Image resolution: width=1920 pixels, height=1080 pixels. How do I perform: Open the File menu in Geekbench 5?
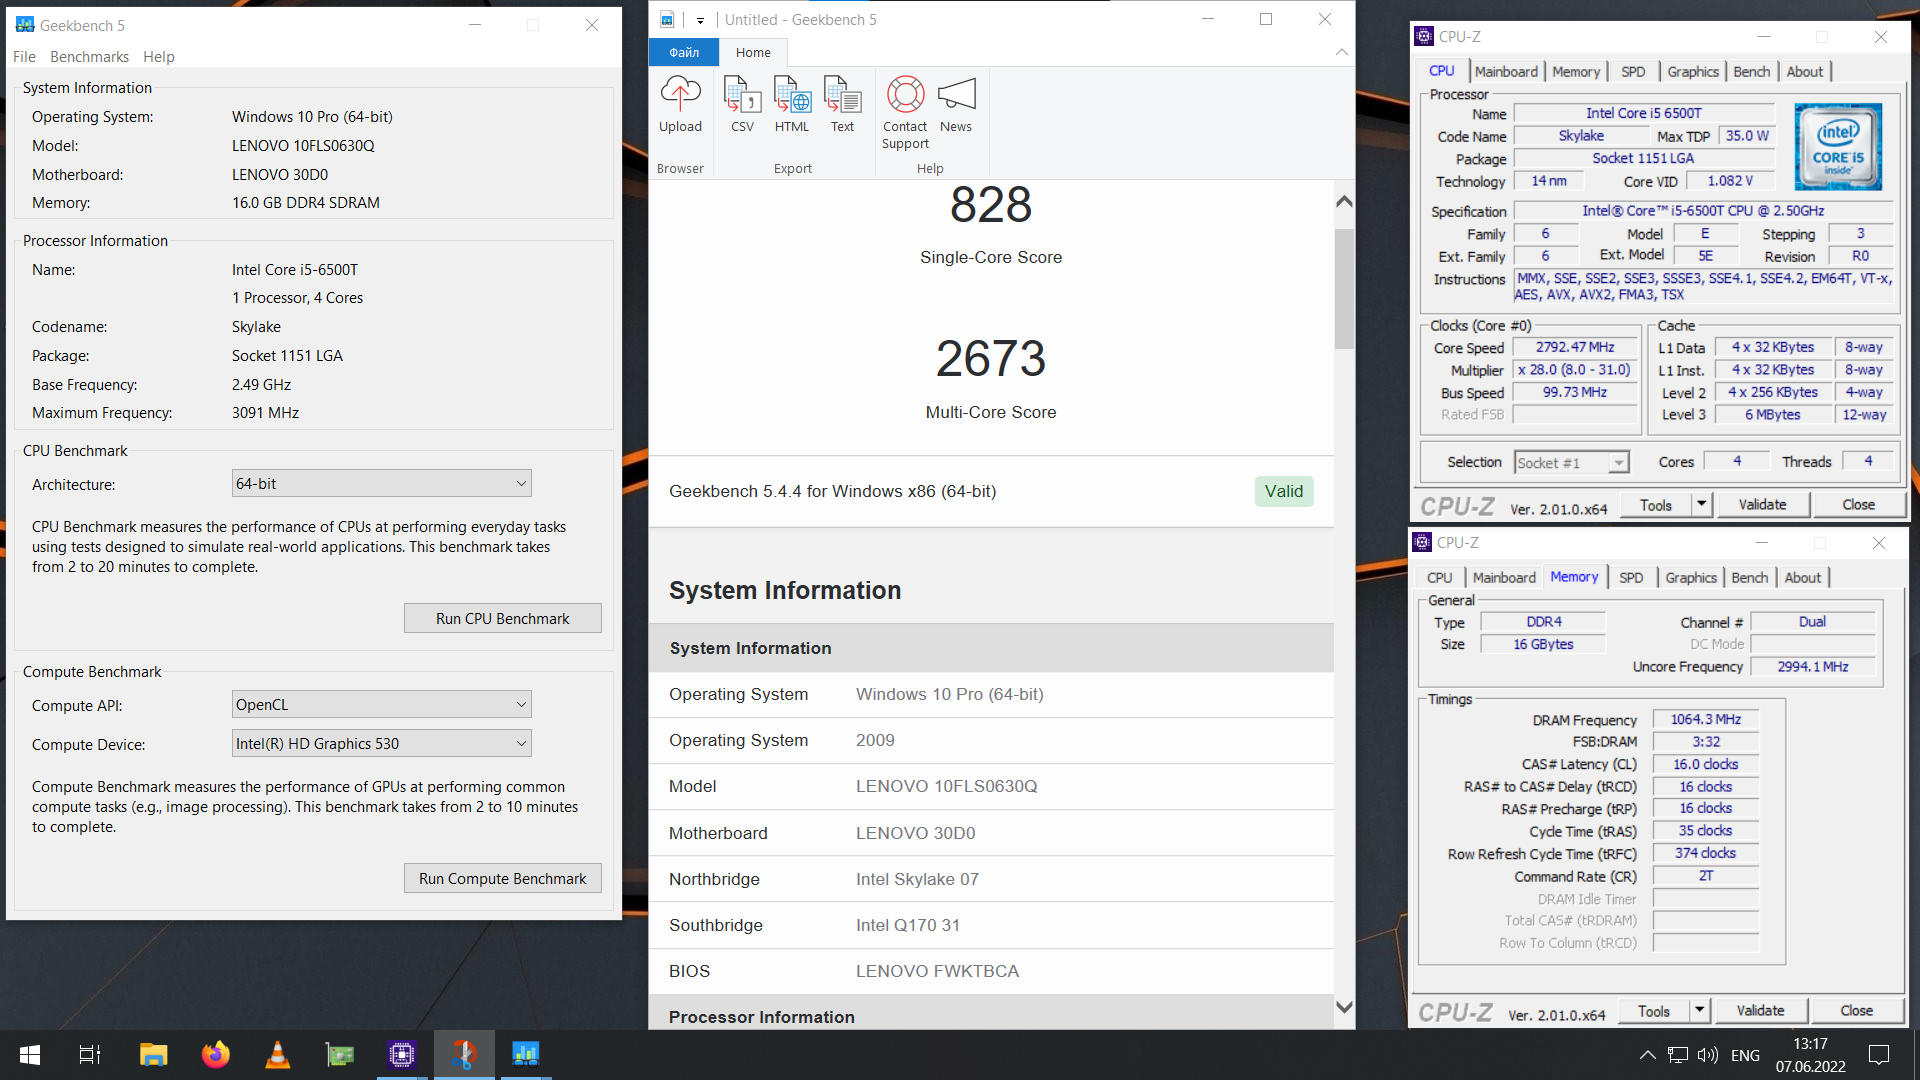pyautogui.click(x=24, y=57)
